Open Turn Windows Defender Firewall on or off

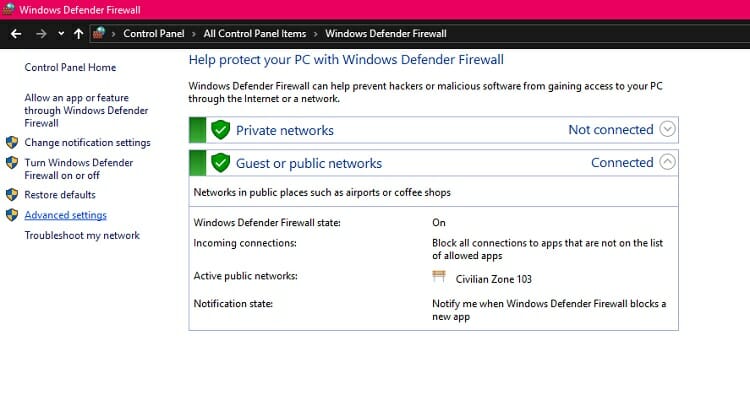[x=79, y=169]
